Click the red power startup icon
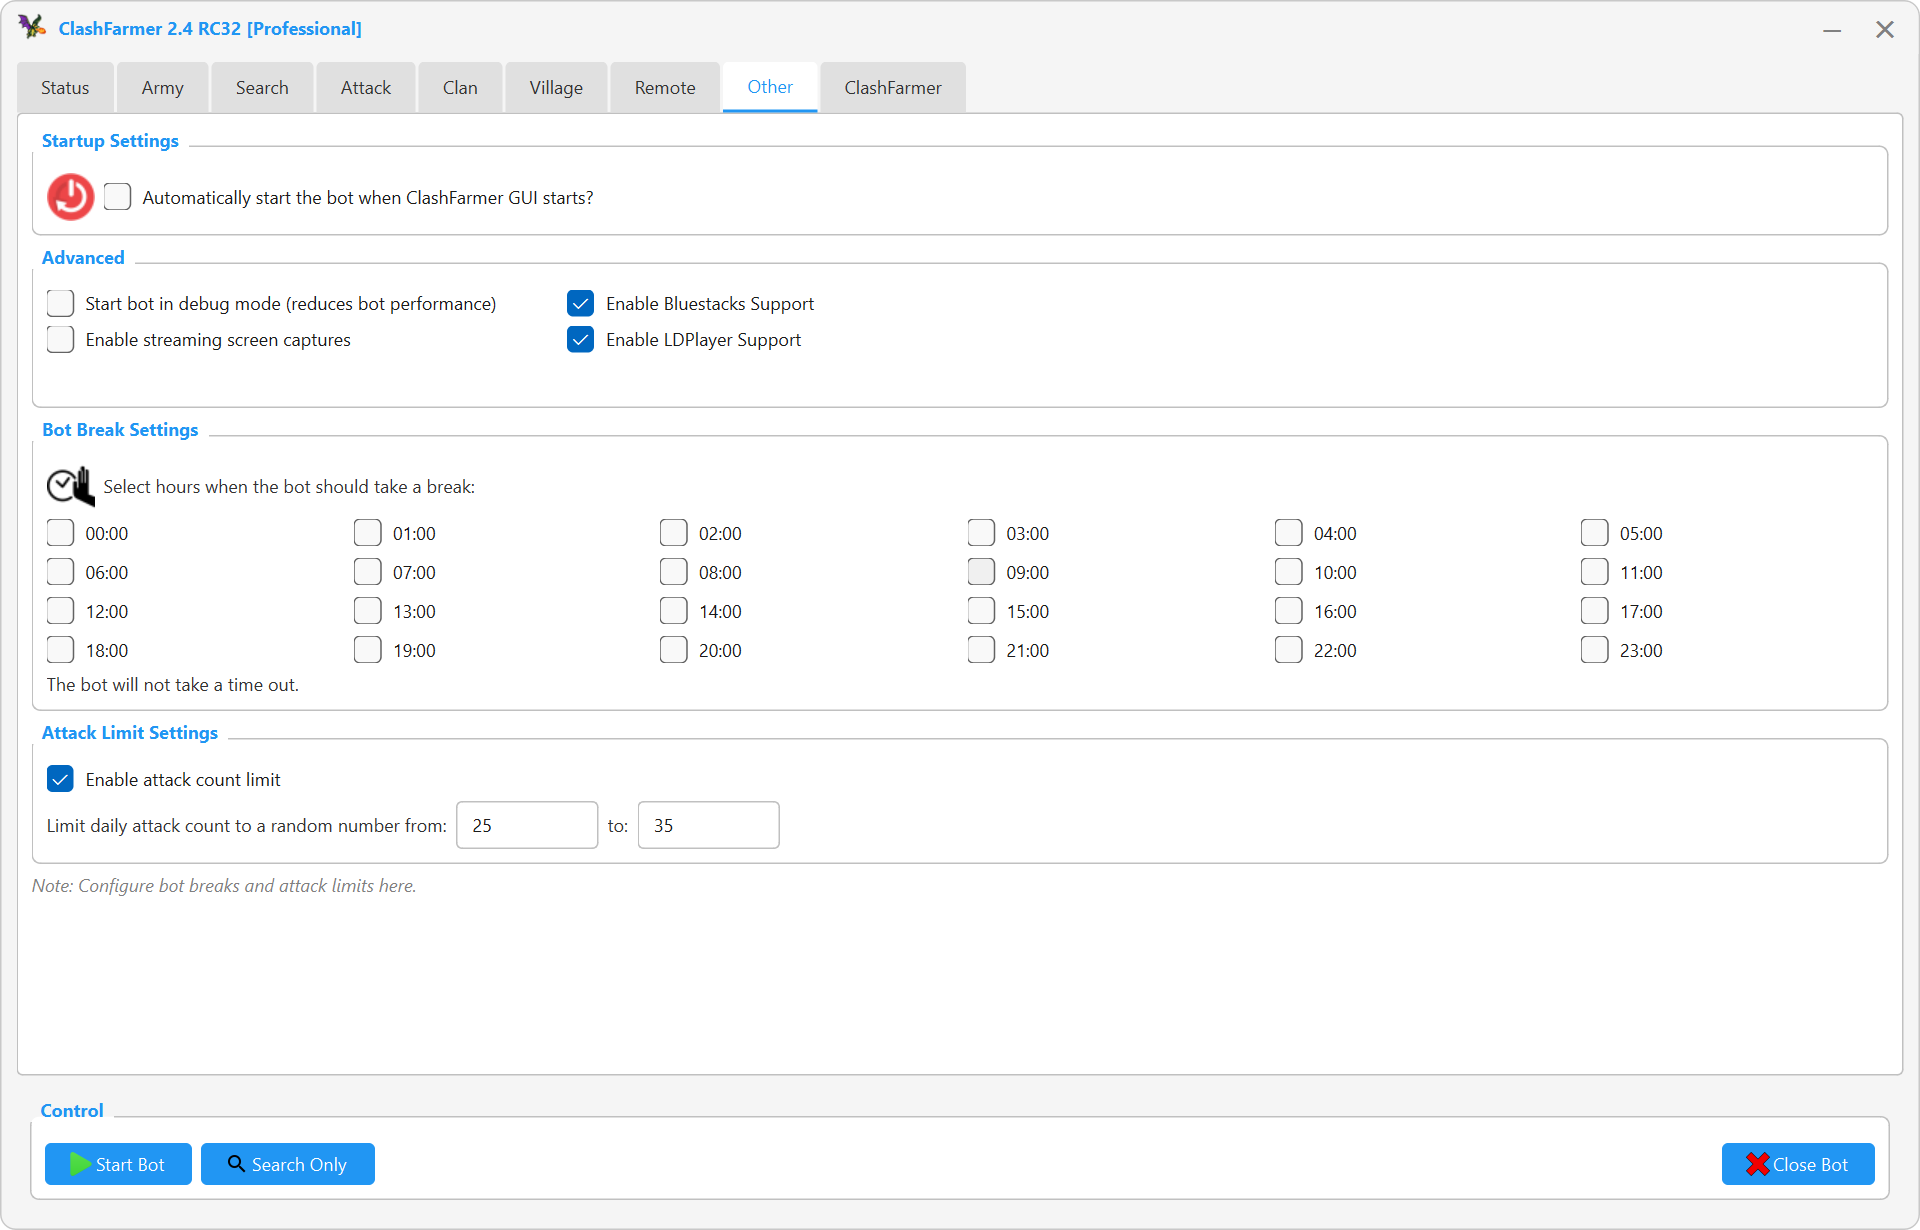1920x1230 pixels. (x=70, y=197)
